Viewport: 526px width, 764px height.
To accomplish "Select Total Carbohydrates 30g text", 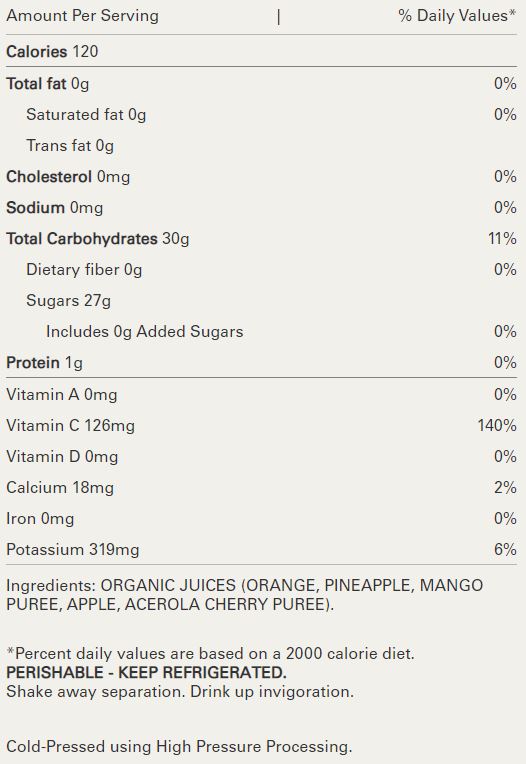I will click(98, 239).
